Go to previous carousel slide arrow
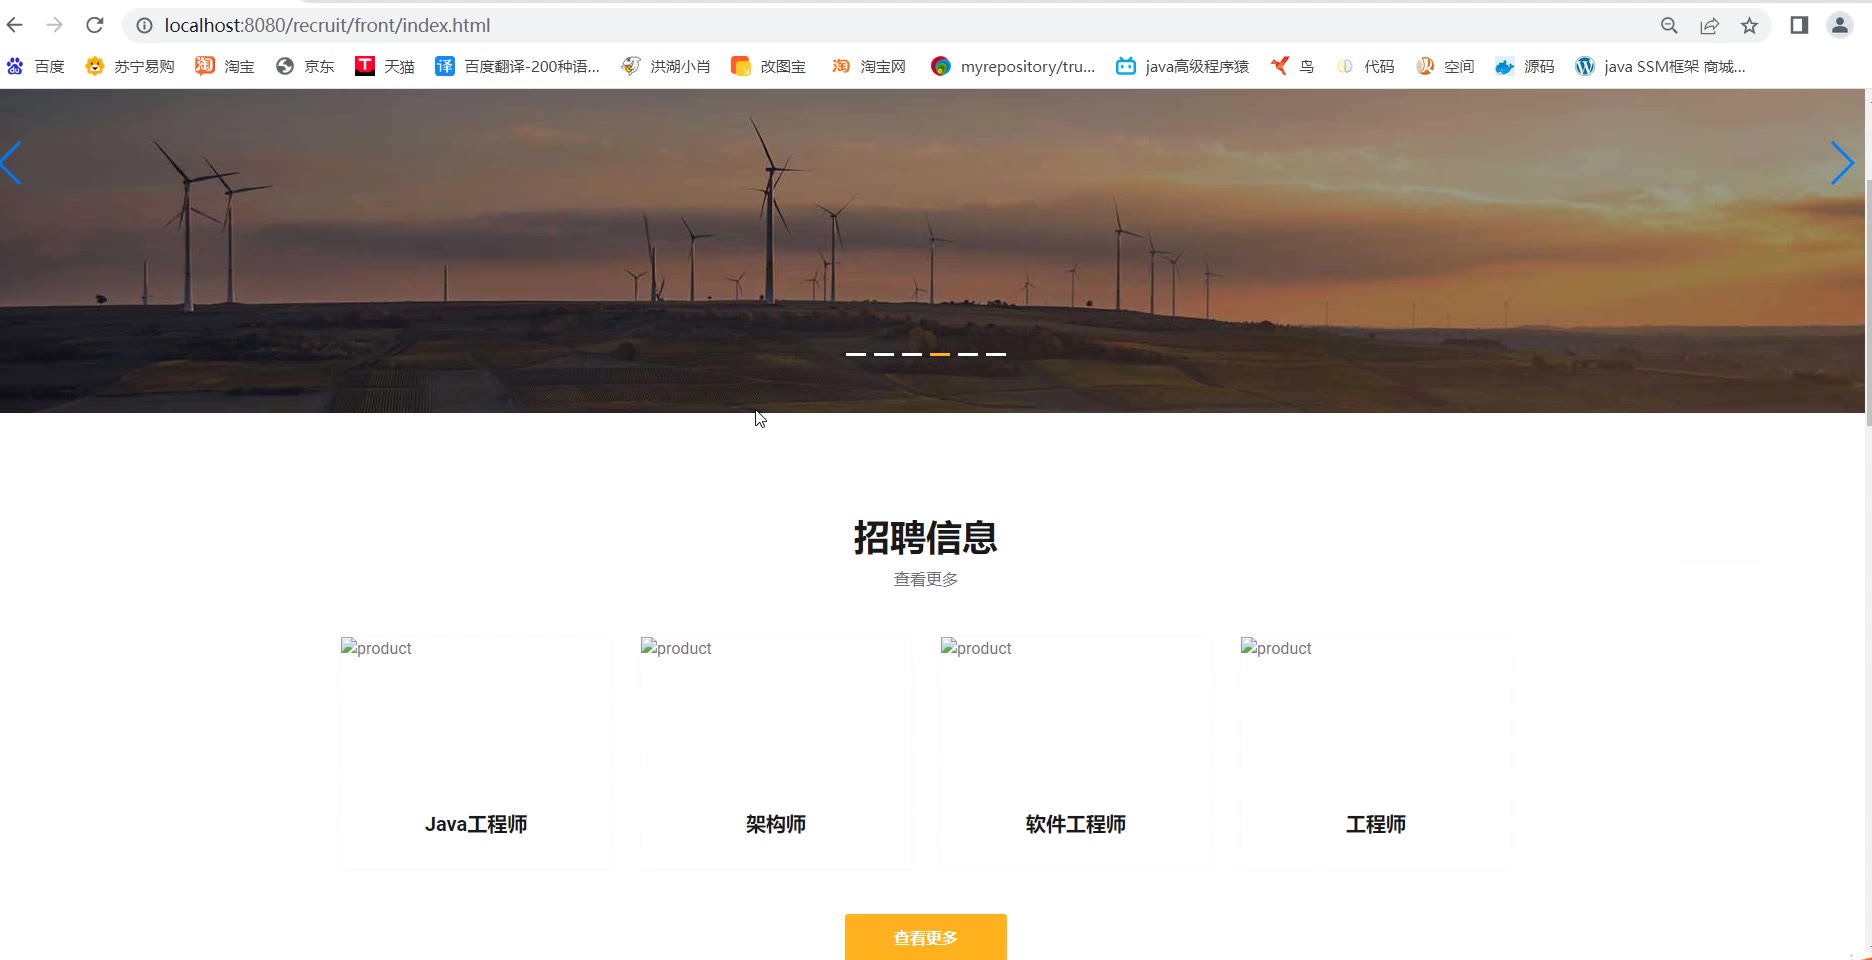Viewport: 1872px width, 960px height. 11,163
